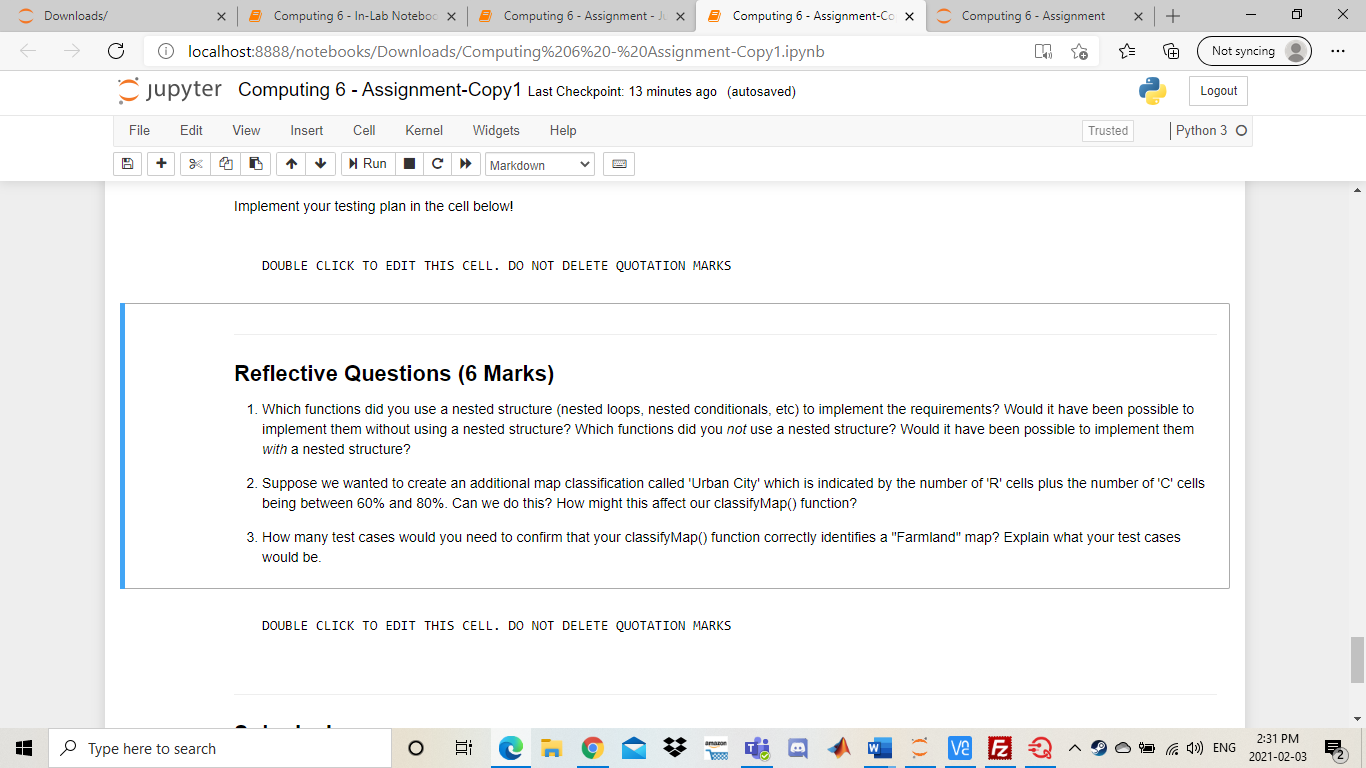Open the Windows notification center
Viewport: 1366px width, 768px height.
point(1333,748)
